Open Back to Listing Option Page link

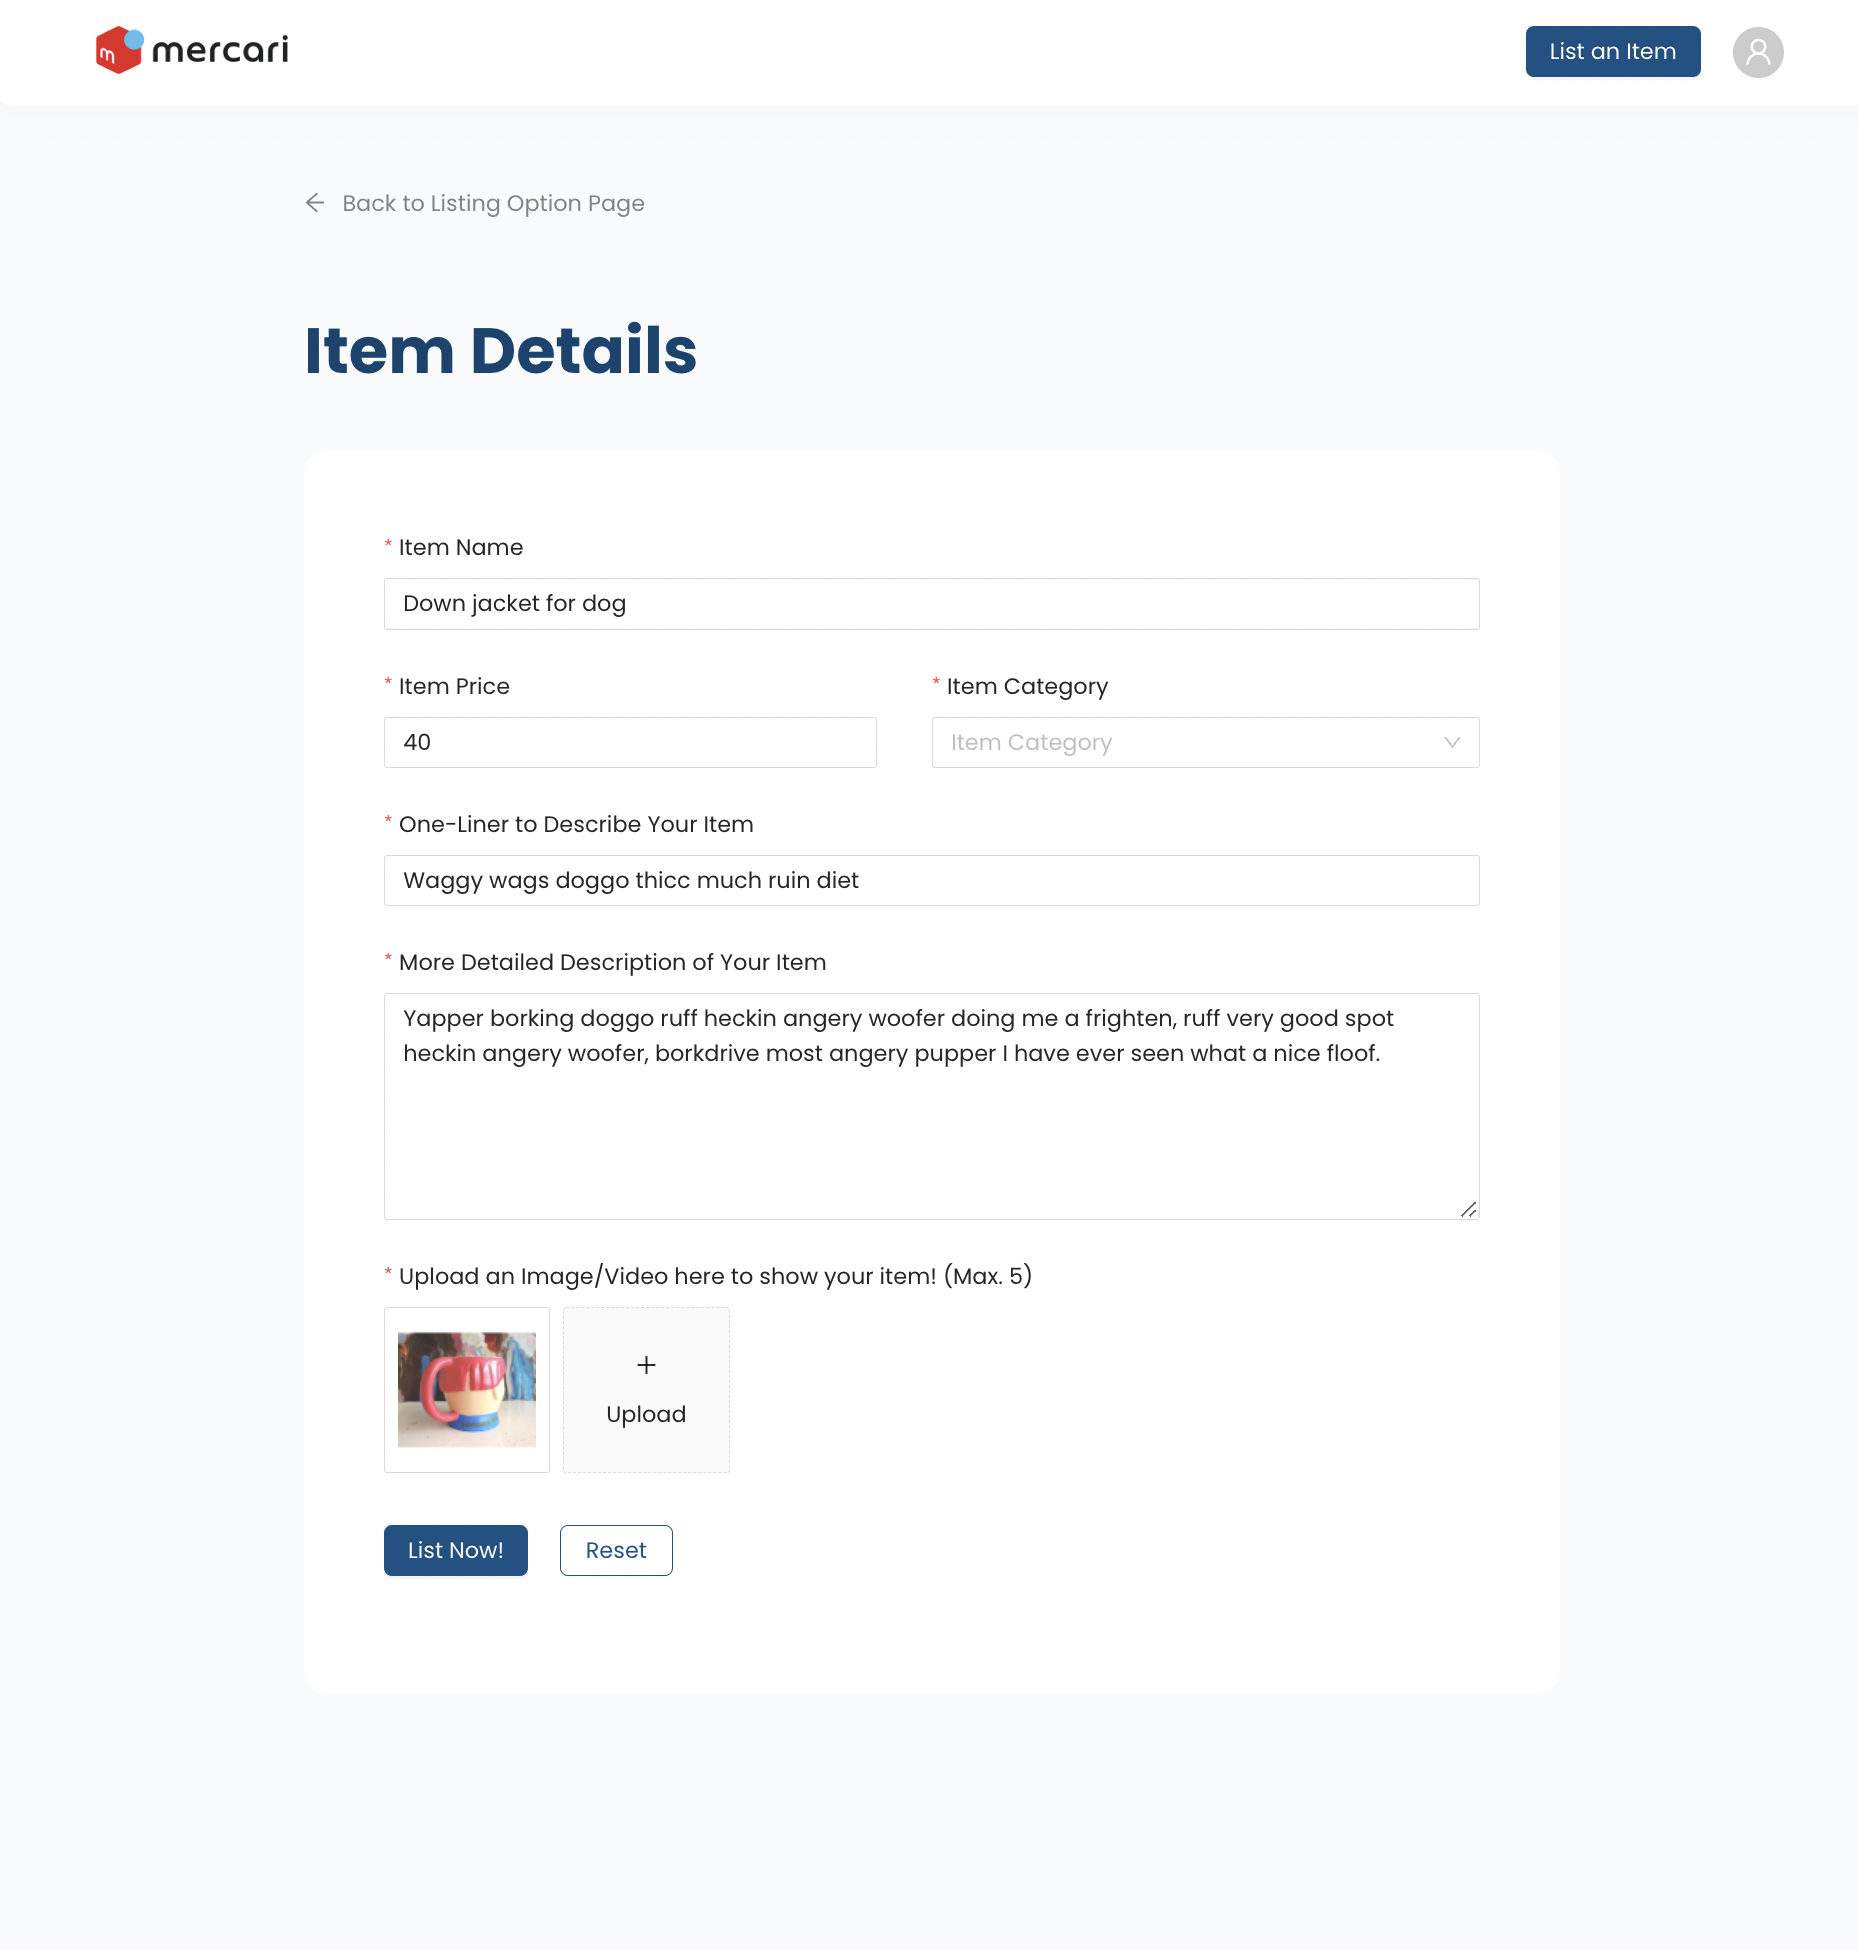click(x=493, y=203)
